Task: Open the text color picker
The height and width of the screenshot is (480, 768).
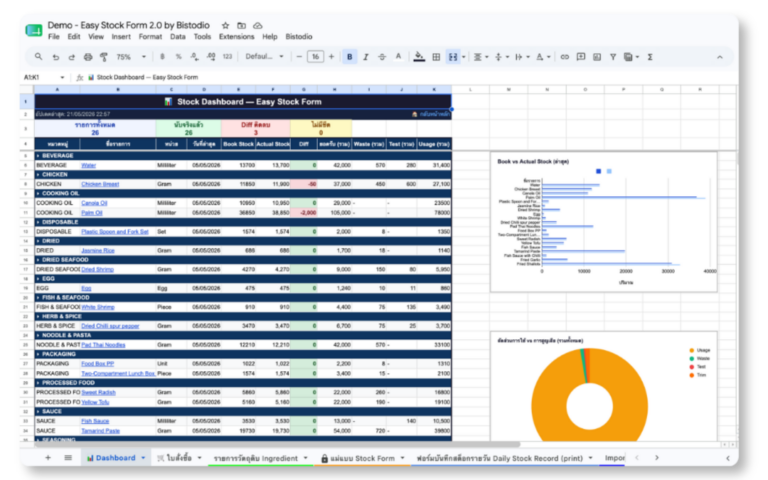Action: coord(398,57)
